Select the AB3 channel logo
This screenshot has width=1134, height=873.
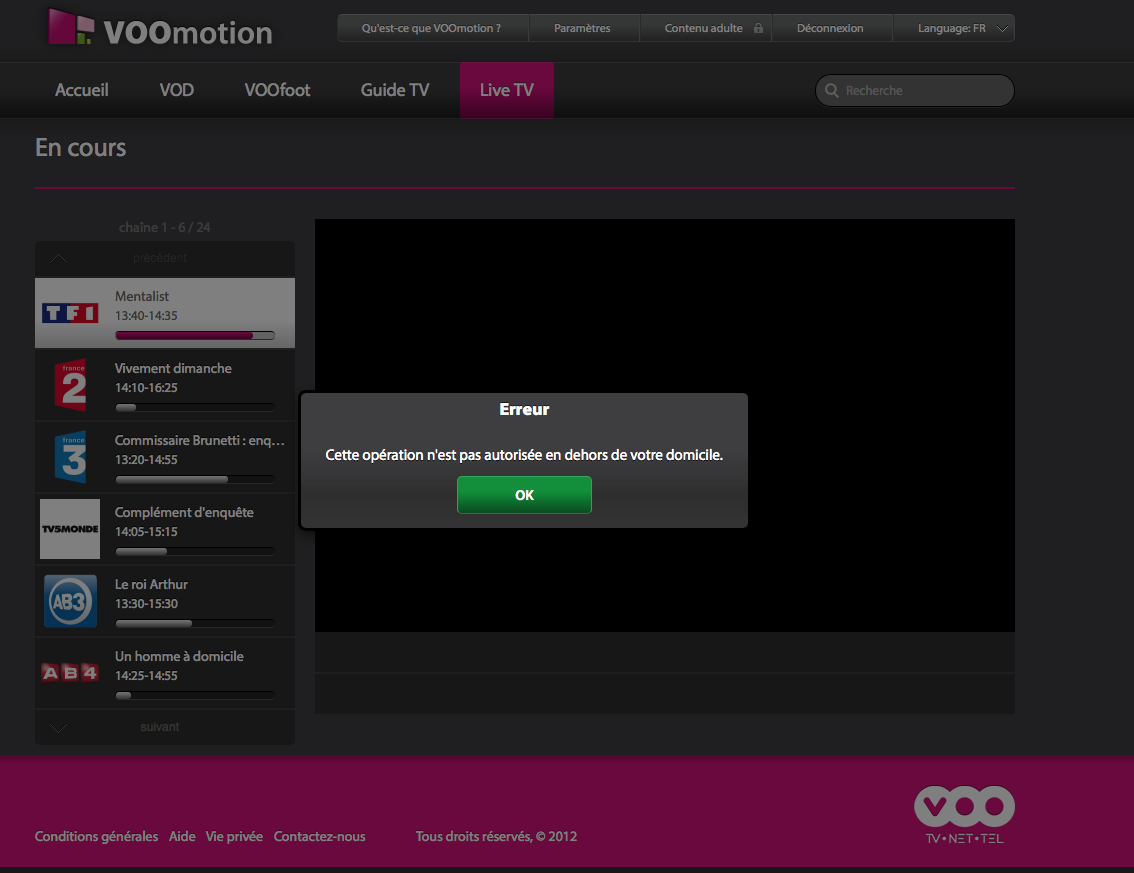(x=70, y=601)
